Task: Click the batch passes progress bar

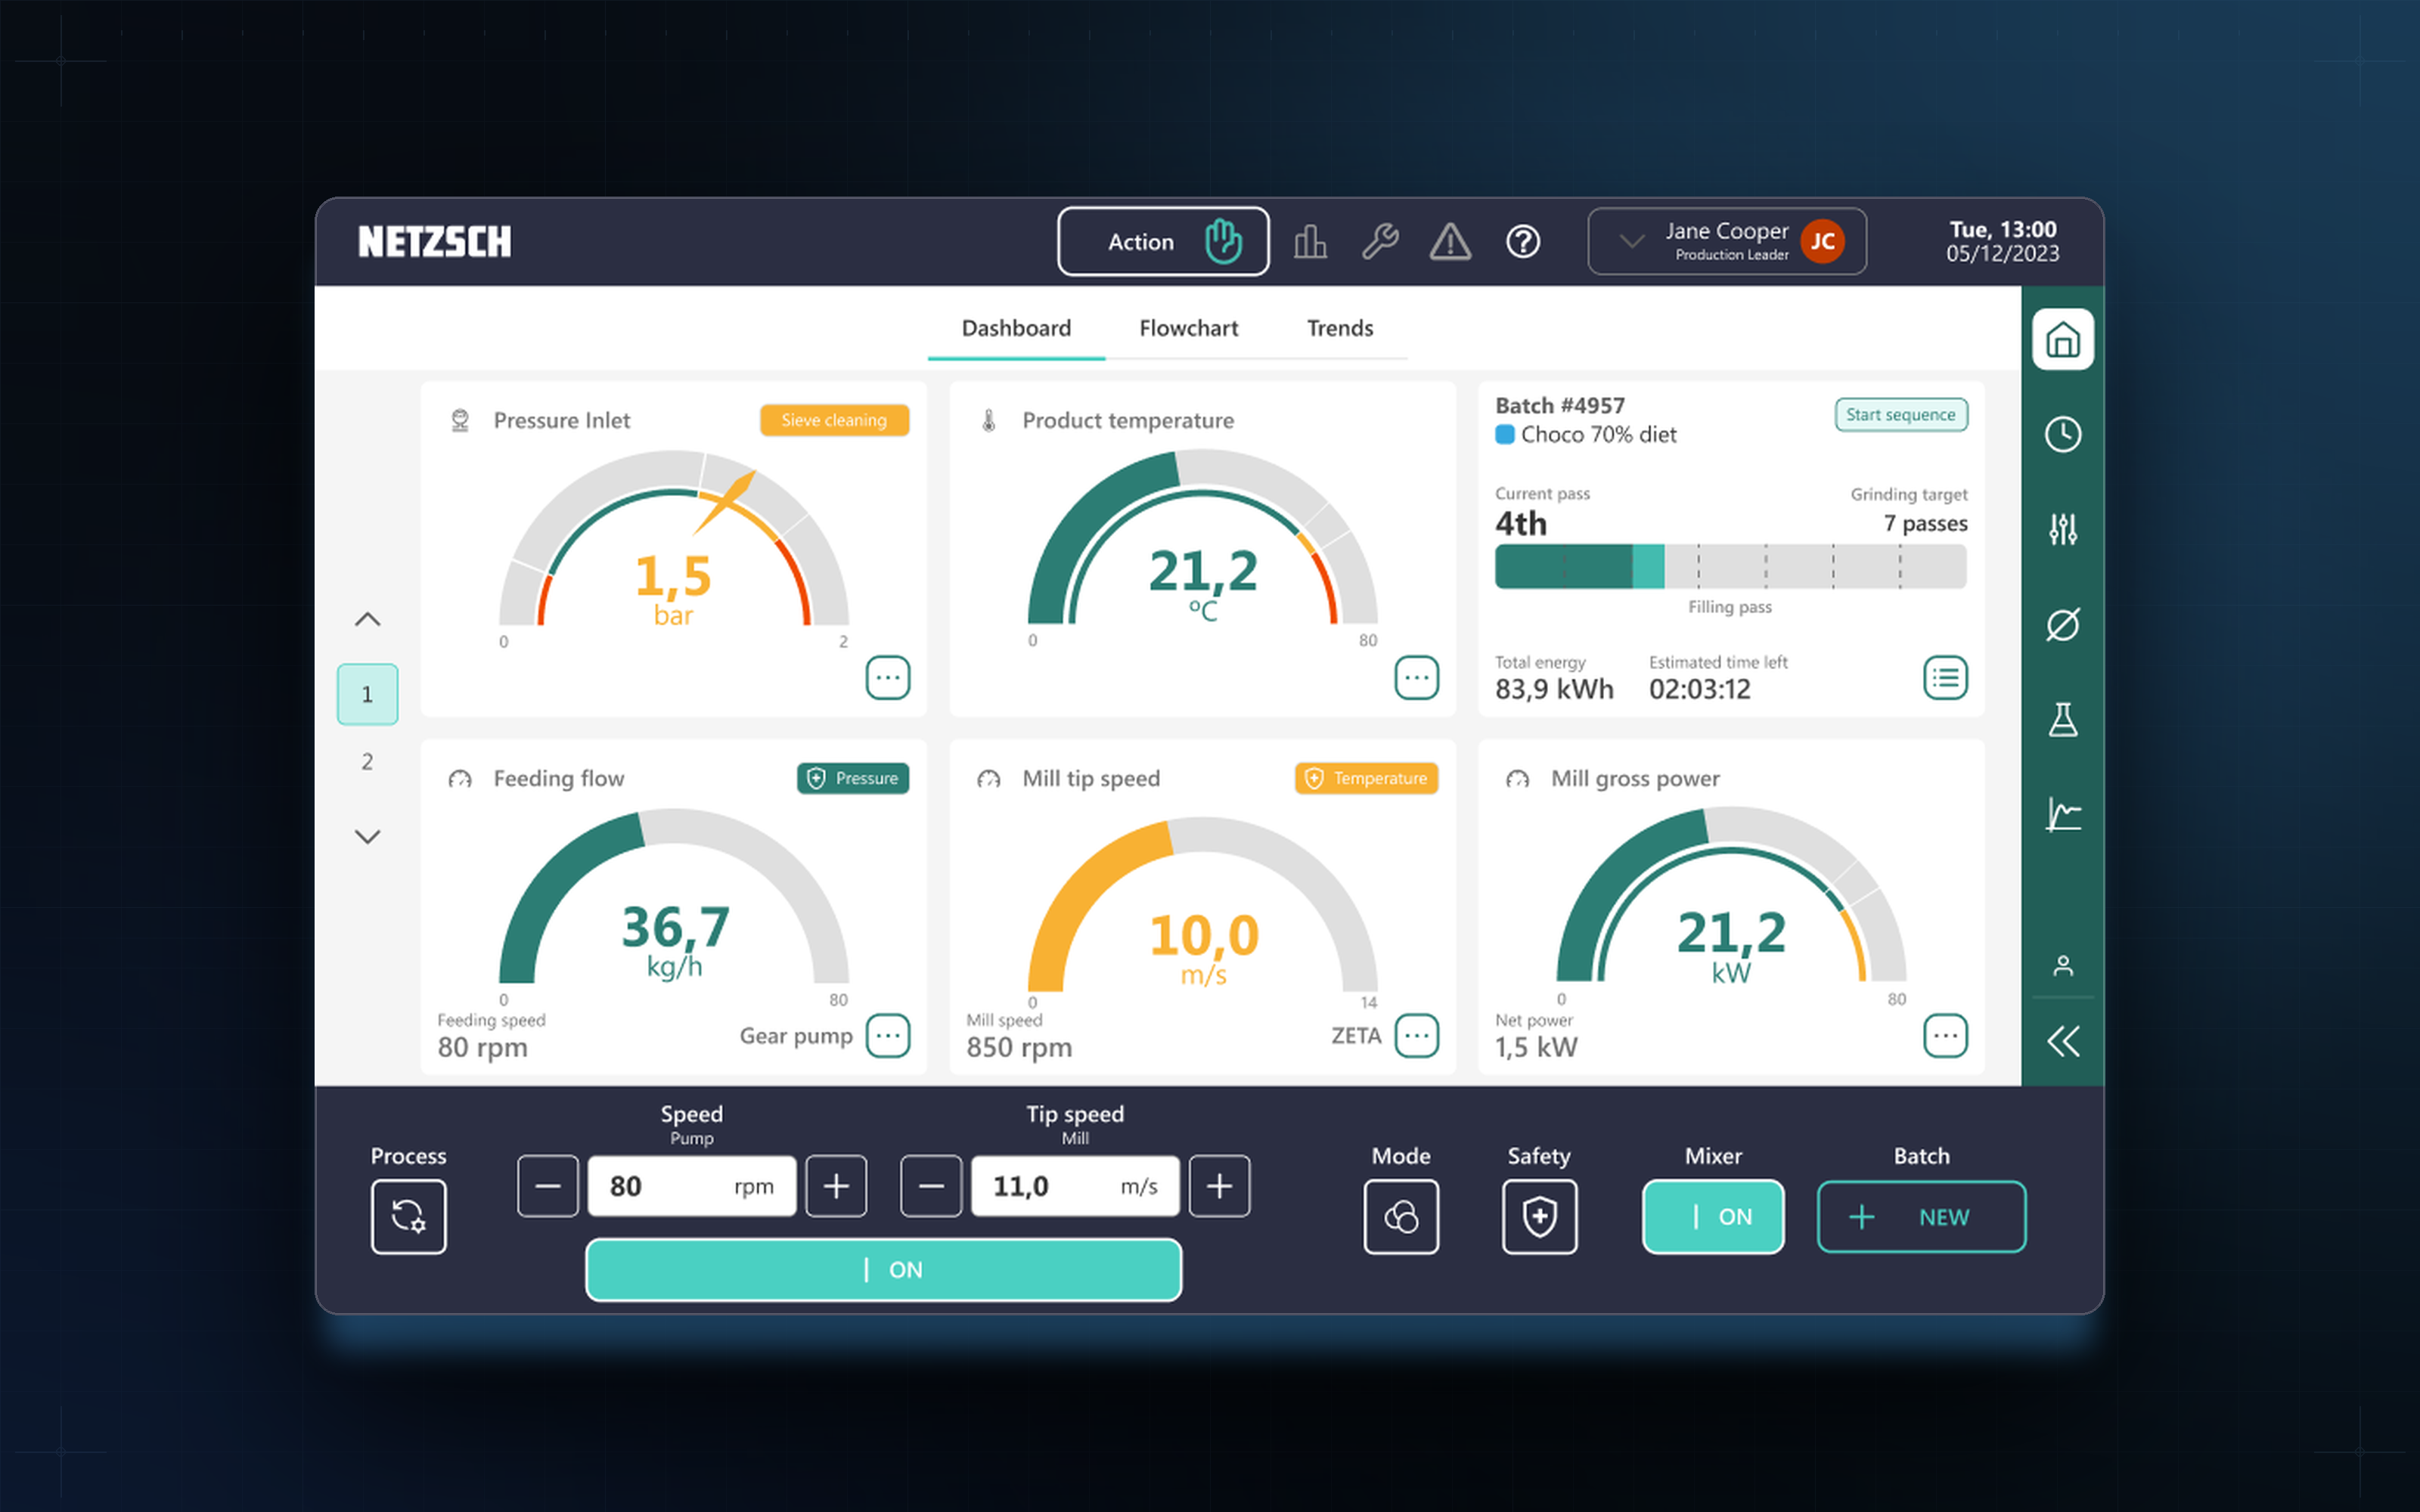Action: [x=1730, y=566]
